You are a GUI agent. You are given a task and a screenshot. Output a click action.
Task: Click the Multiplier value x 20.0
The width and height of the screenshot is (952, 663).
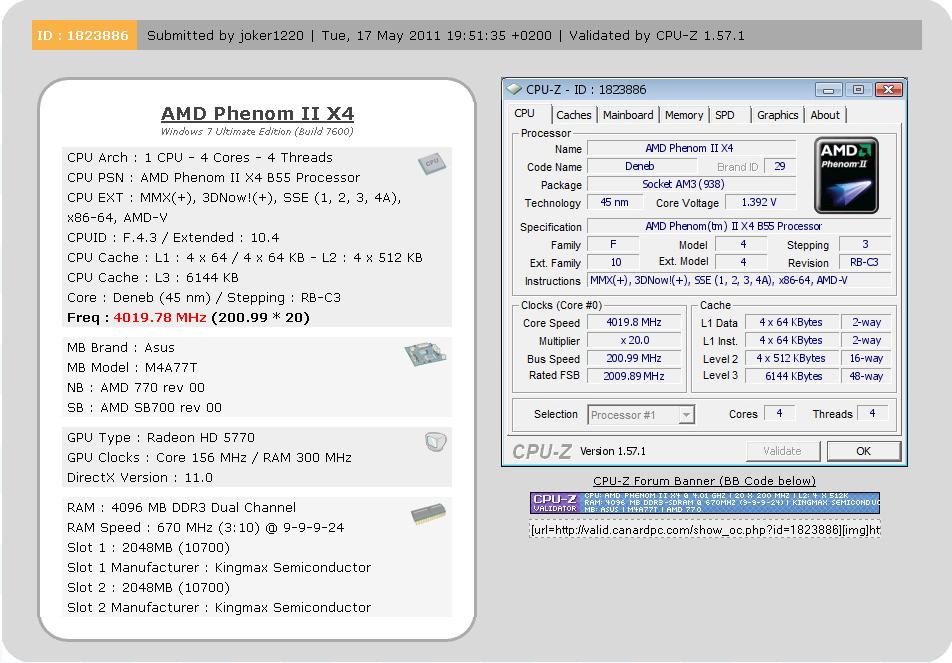click(634, 341)
